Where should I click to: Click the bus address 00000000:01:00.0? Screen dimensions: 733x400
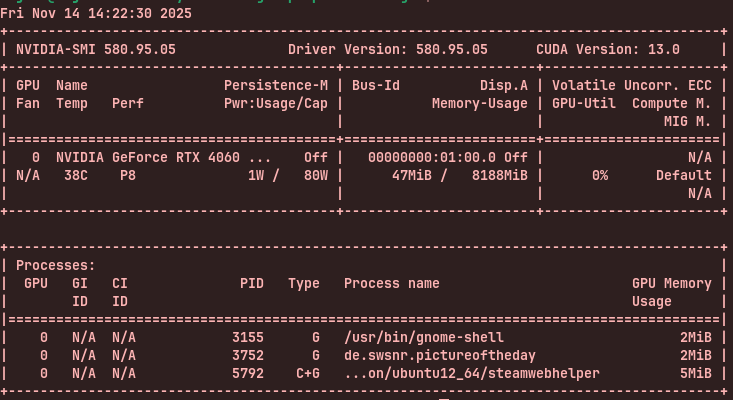432,157
